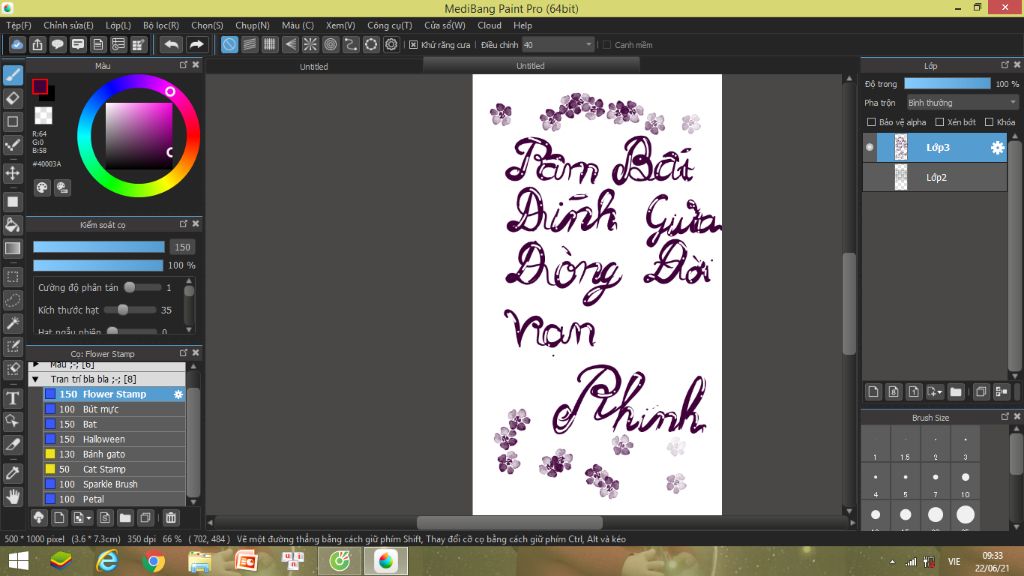Select the Text tool
The height and width of the screenshot is (576, 1024).
click(12, 398)
